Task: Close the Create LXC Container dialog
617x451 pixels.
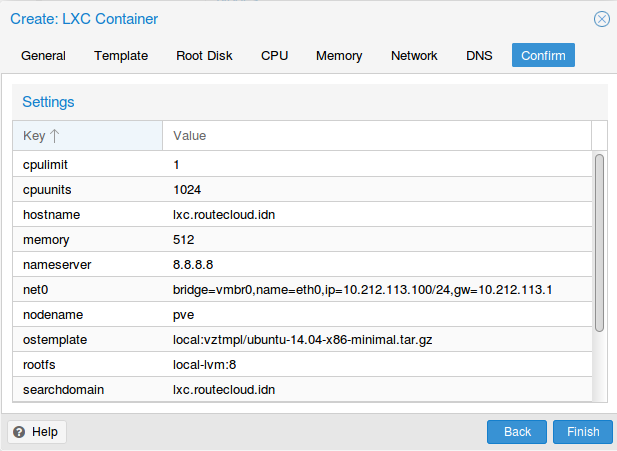Action: pos(602,19)
